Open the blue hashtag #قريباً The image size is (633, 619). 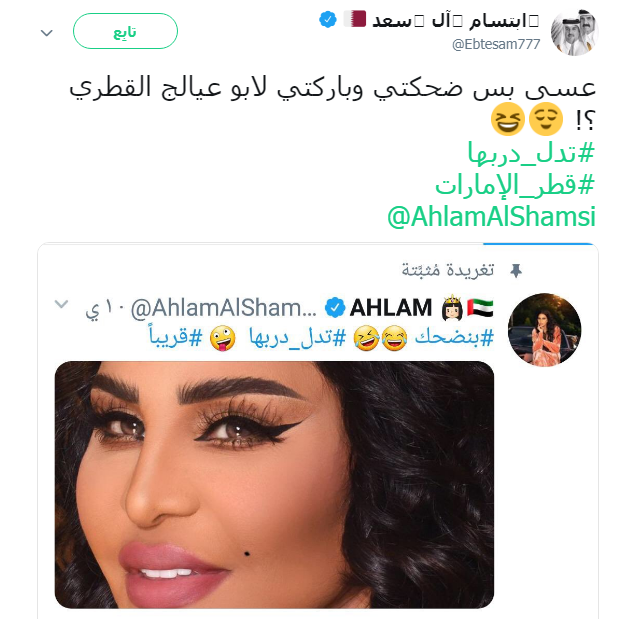(176, 336)
